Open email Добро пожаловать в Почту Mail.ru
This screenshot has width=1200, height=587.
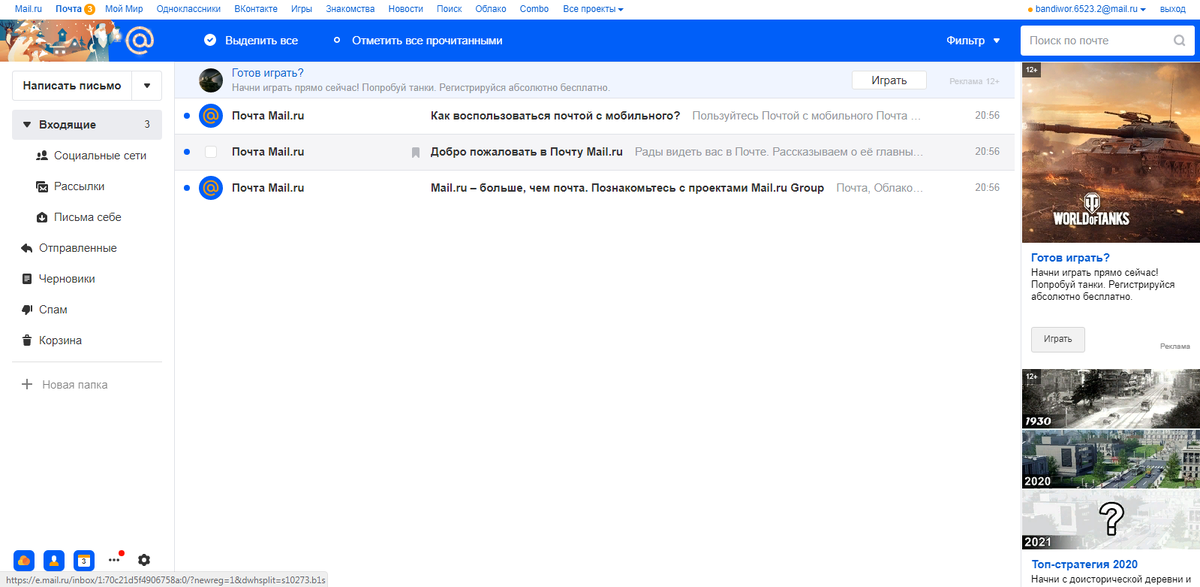595,152
